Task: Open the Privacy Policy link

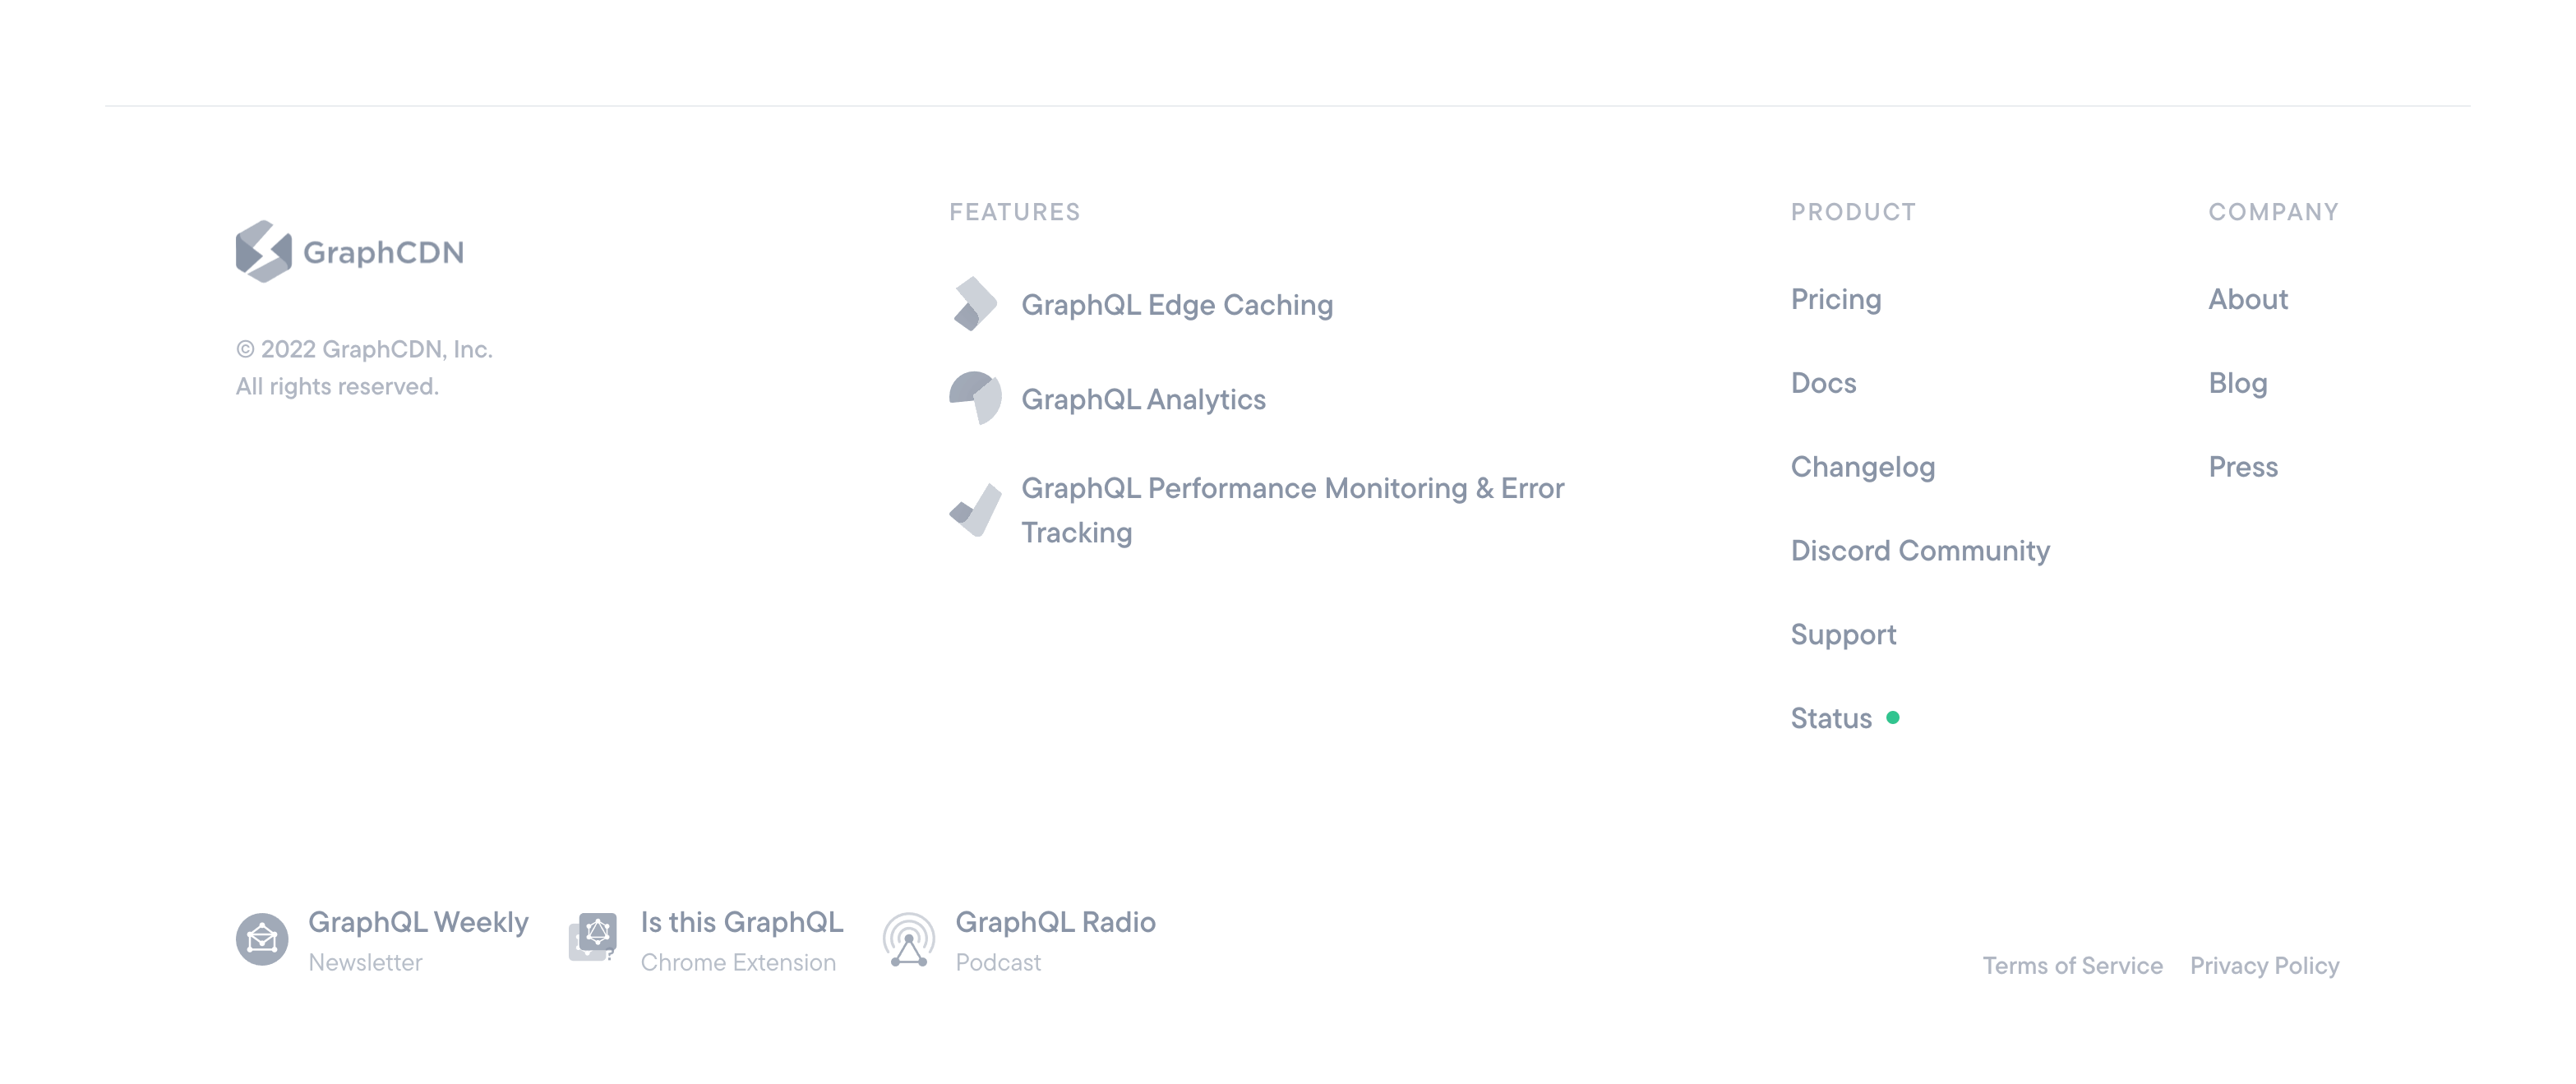Action: (2264, 966)
